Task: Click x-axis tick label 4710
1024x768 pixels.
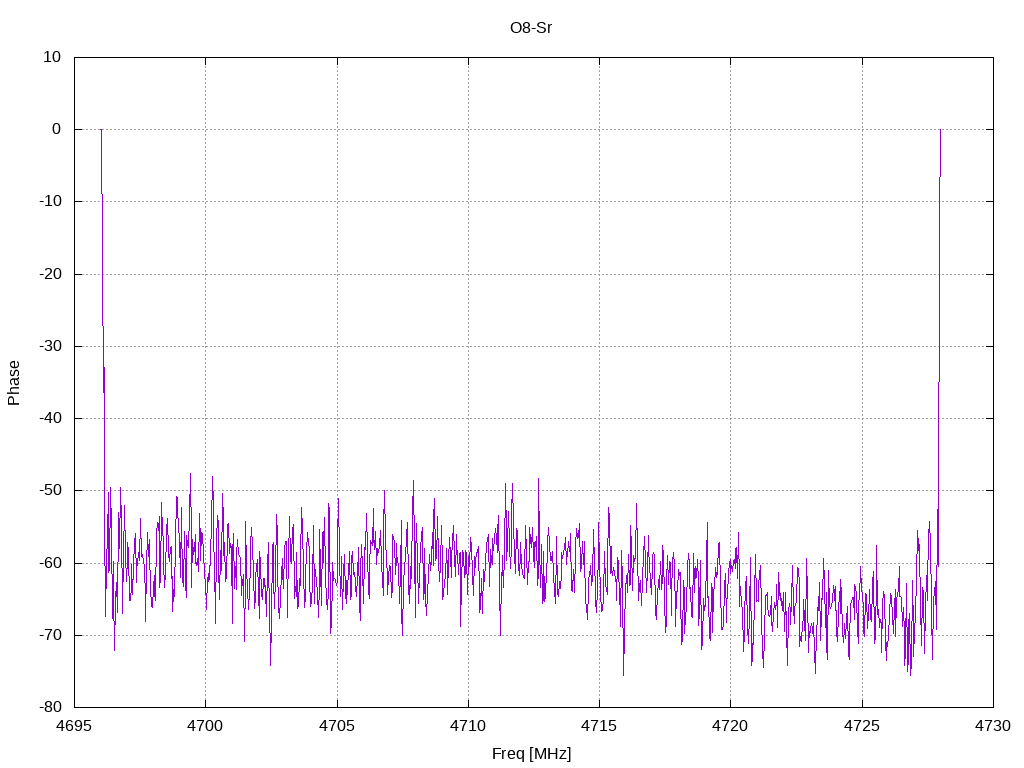Action: pyautogui.click(x=468, y=726)
